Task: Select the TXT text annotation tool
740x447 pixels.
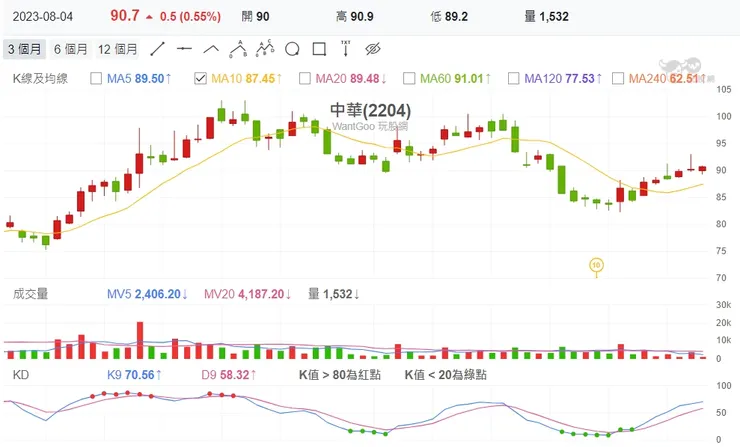Action: point(346,49)
